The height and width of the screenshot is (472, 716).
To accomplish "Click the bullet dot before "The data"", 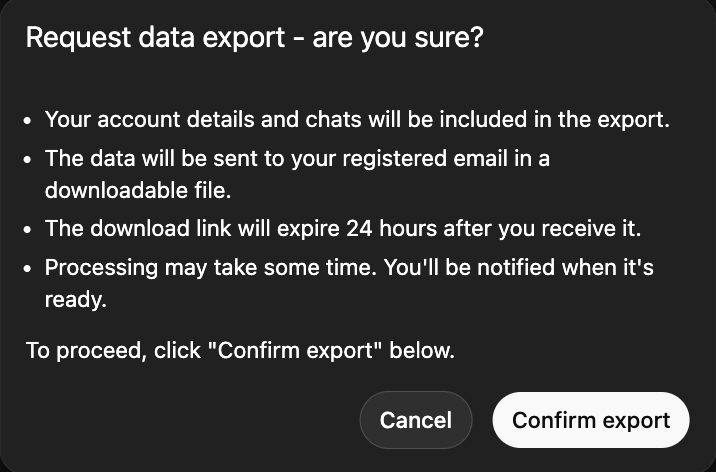I will click(x=31, y=160).
